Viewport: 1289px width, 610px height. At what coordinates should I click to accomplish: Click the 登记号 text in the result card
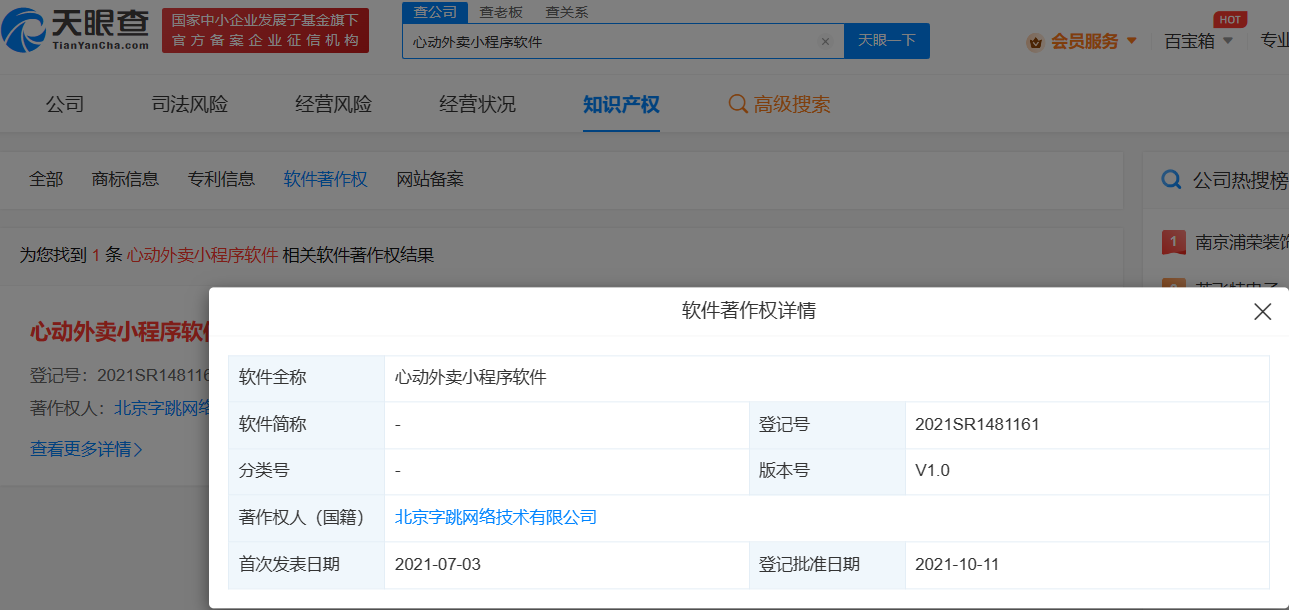120,375
